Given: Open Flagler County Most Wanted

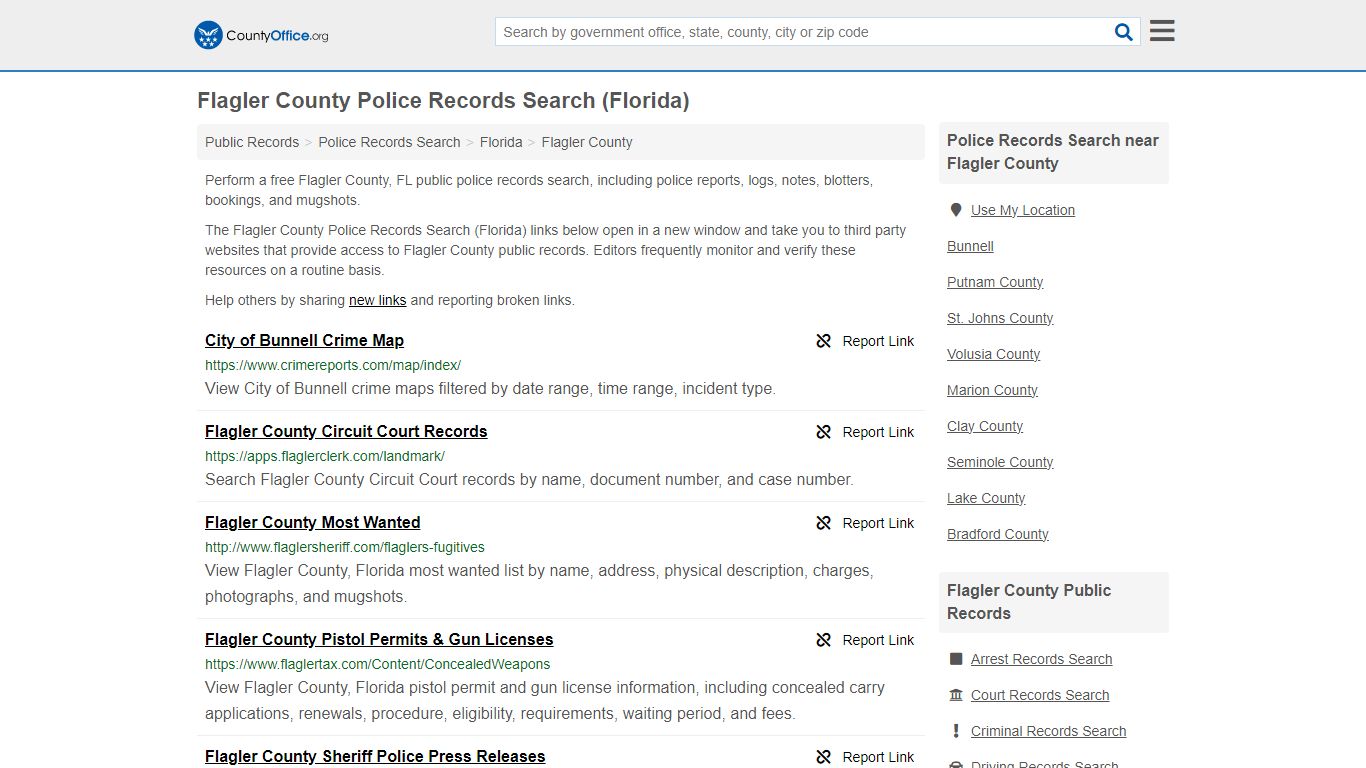Looking at the screenshot, I should pyautogui.click(x=312, y=522).
